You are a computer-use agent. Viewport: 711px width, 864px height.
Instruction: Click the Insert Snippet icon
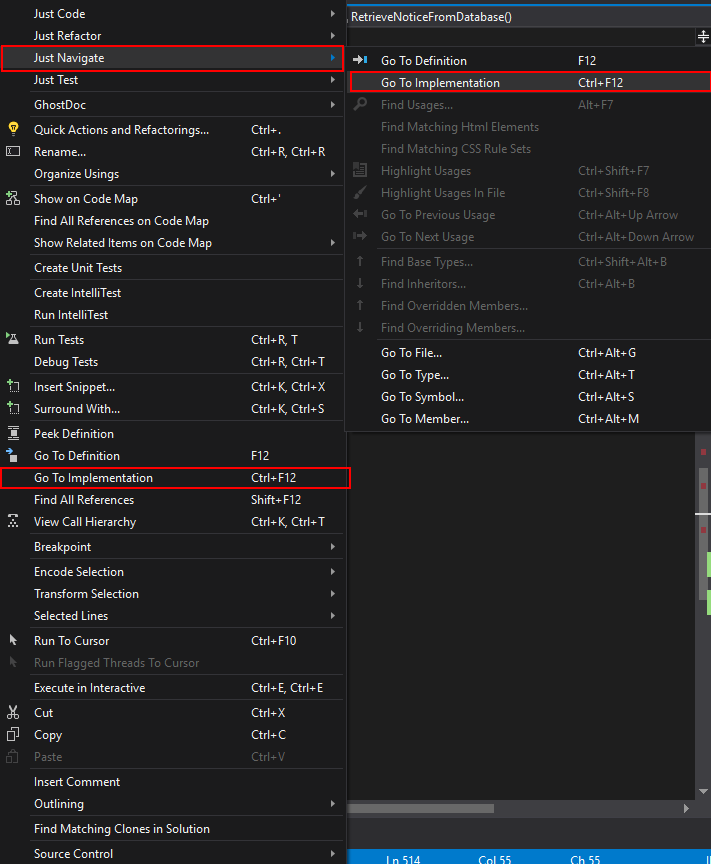tap(13, 386)
